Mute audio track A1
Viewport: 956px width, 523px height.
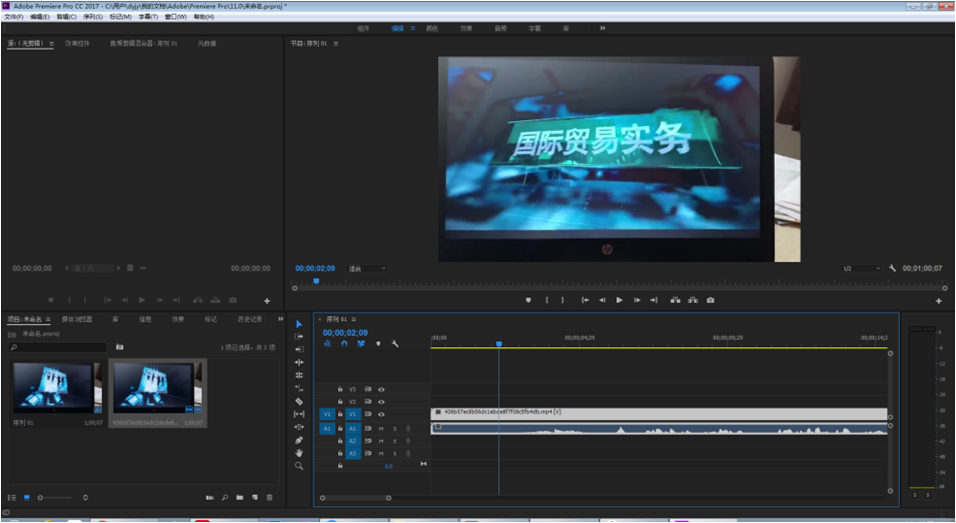(381, 428)
